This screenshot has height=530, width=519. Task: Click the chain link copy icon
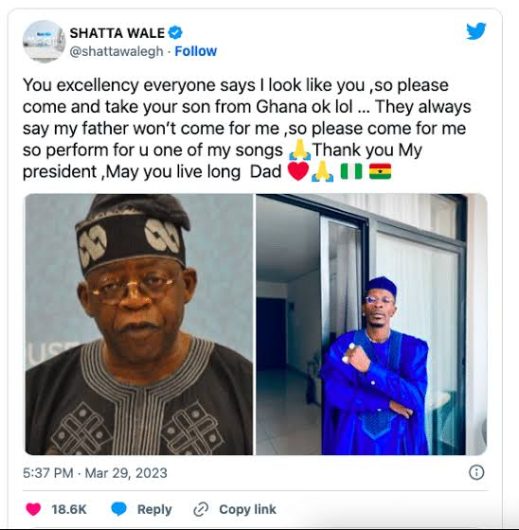[200, 509]
